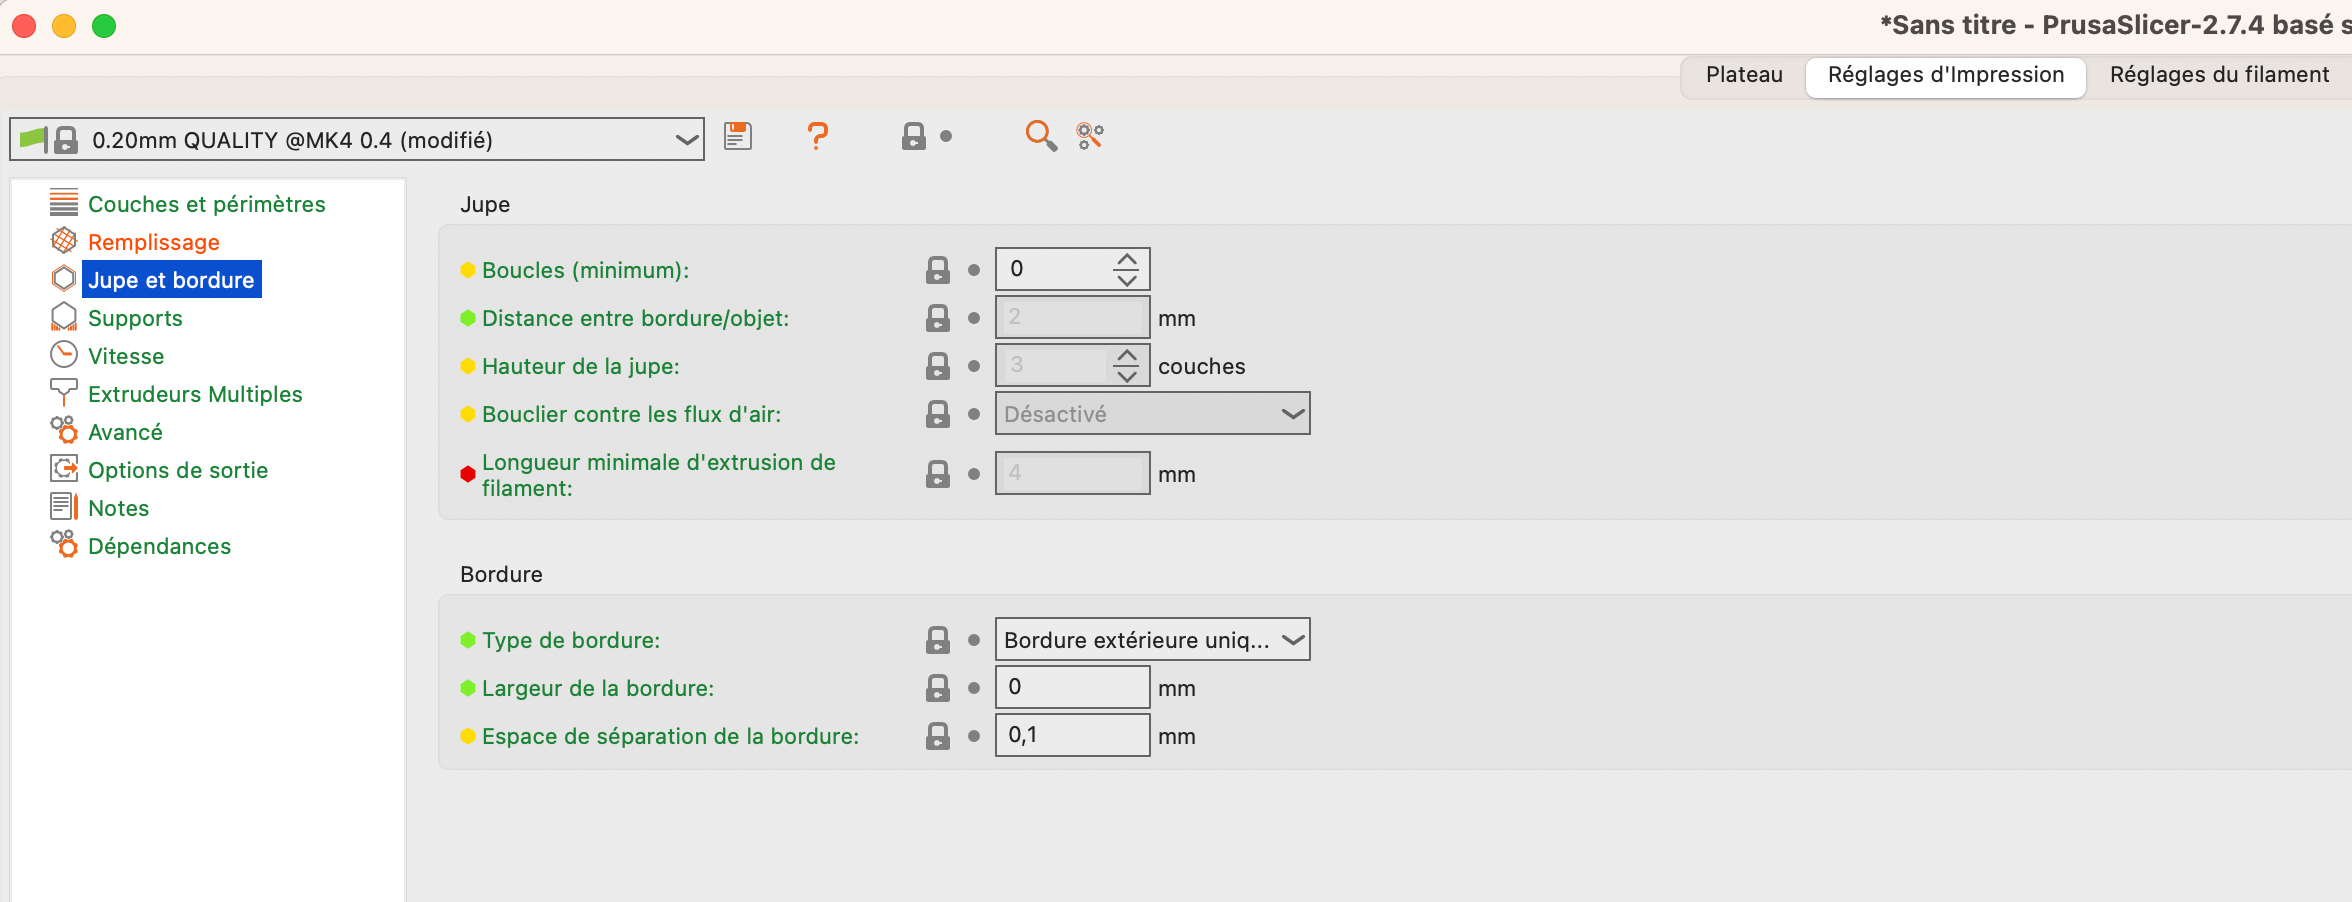Click the Boucles (minimum) label link
This screenshot has height=902, width=2352.
point(585,270)
